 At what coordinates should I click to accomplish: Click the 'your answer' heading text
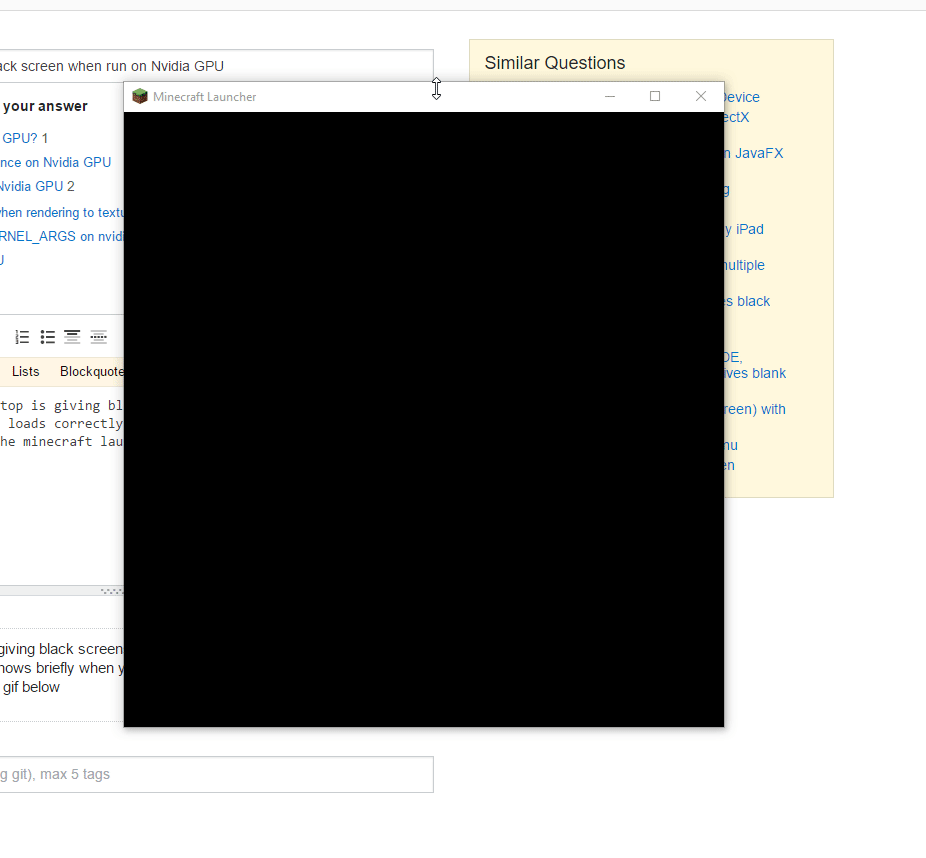click(45, 106)
